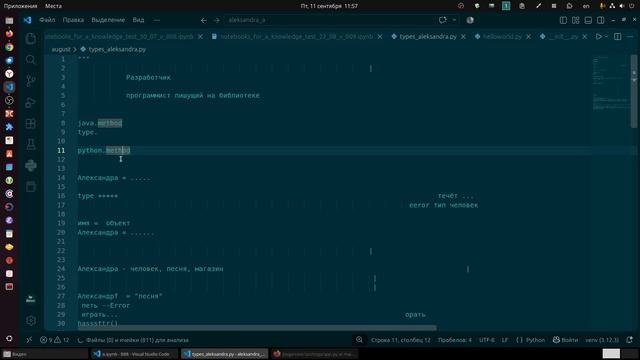Click the line 27 Александрf text

point(98,296)
